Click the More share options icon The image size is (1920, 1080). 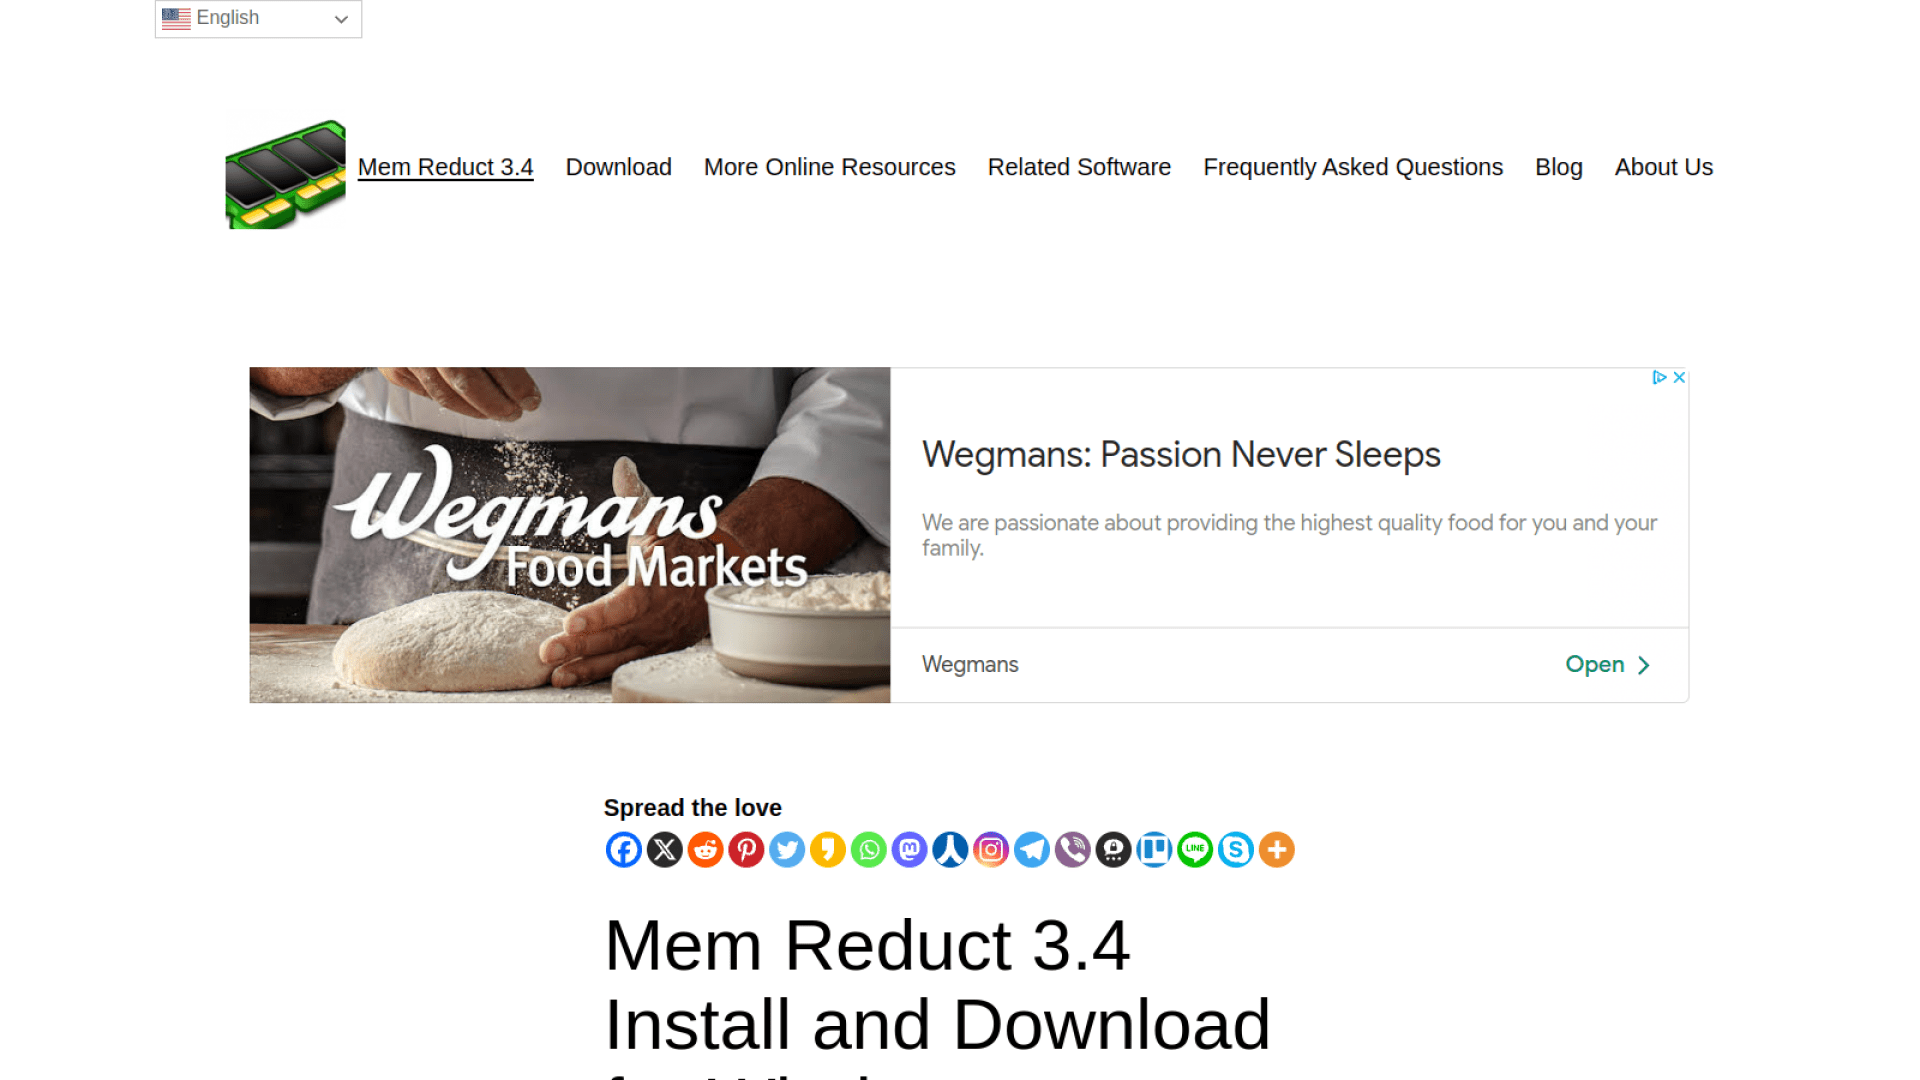(x=1275, y=849)
